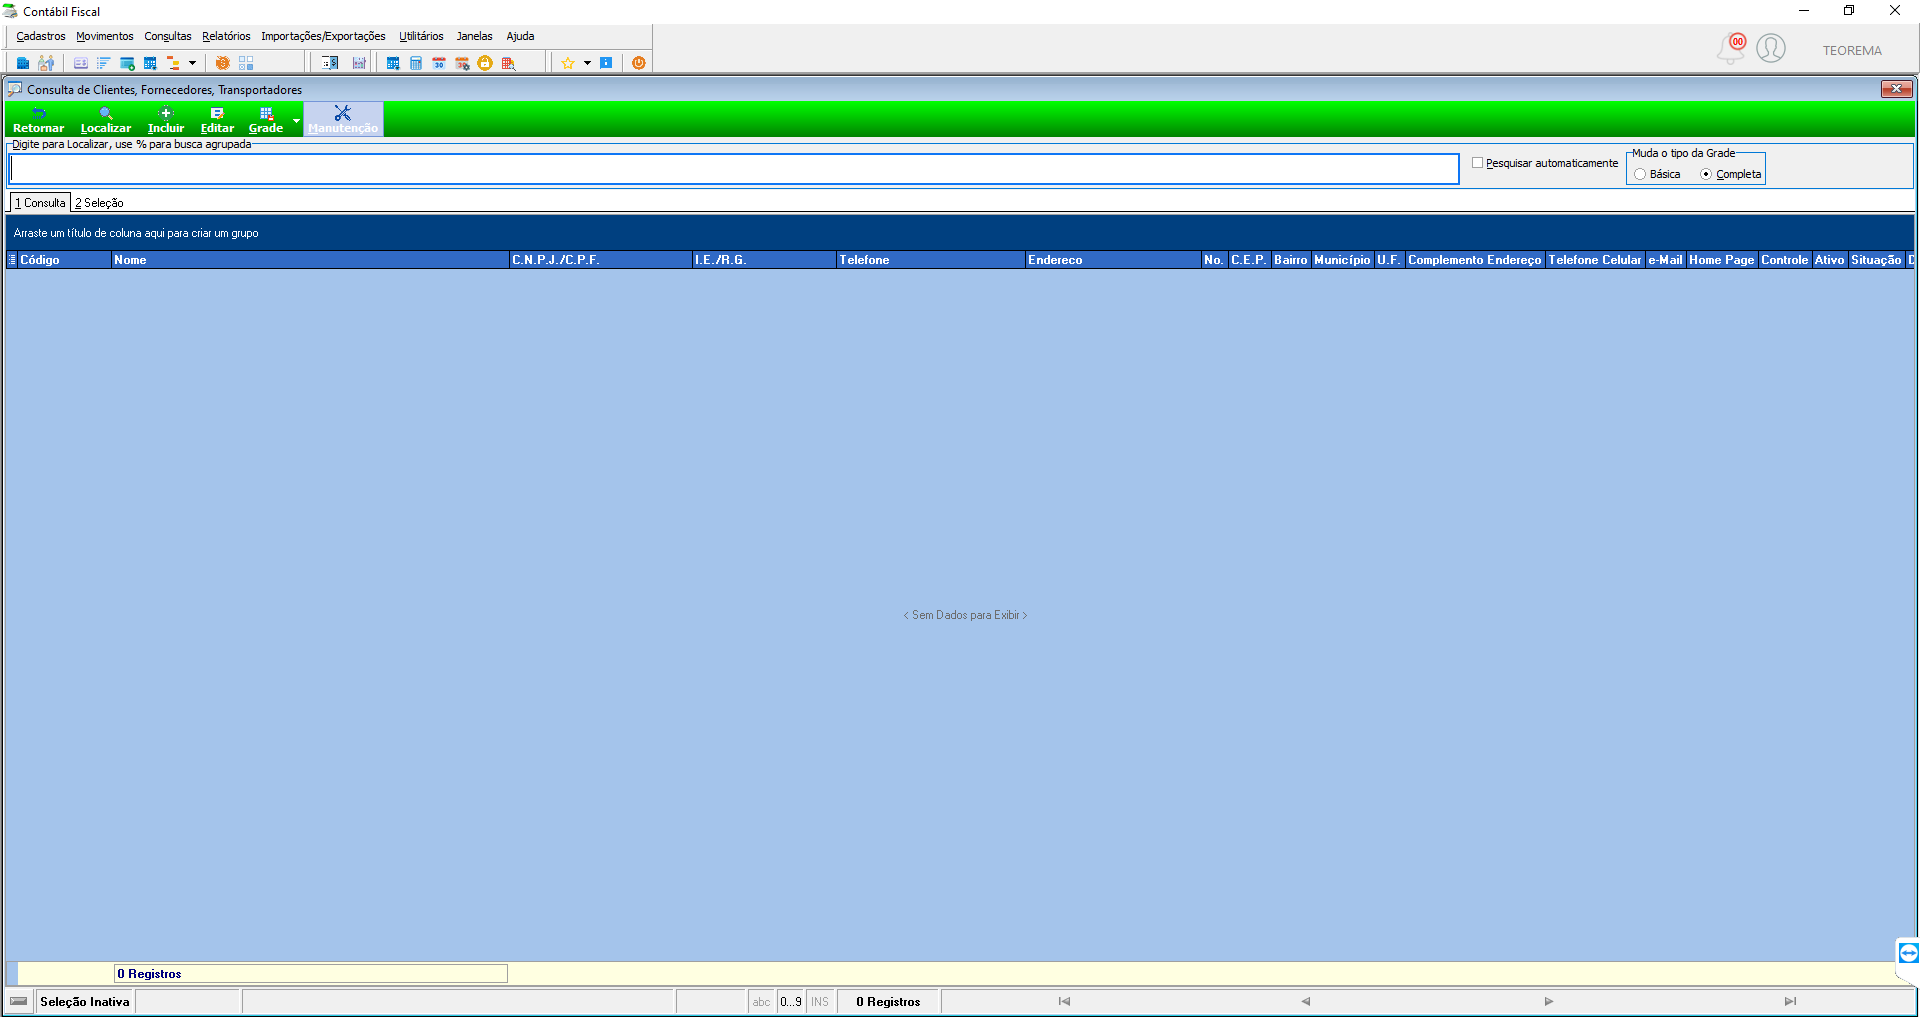Open the Relatórios menu
Screen dimensions: 1920x1017
[226, 36]
